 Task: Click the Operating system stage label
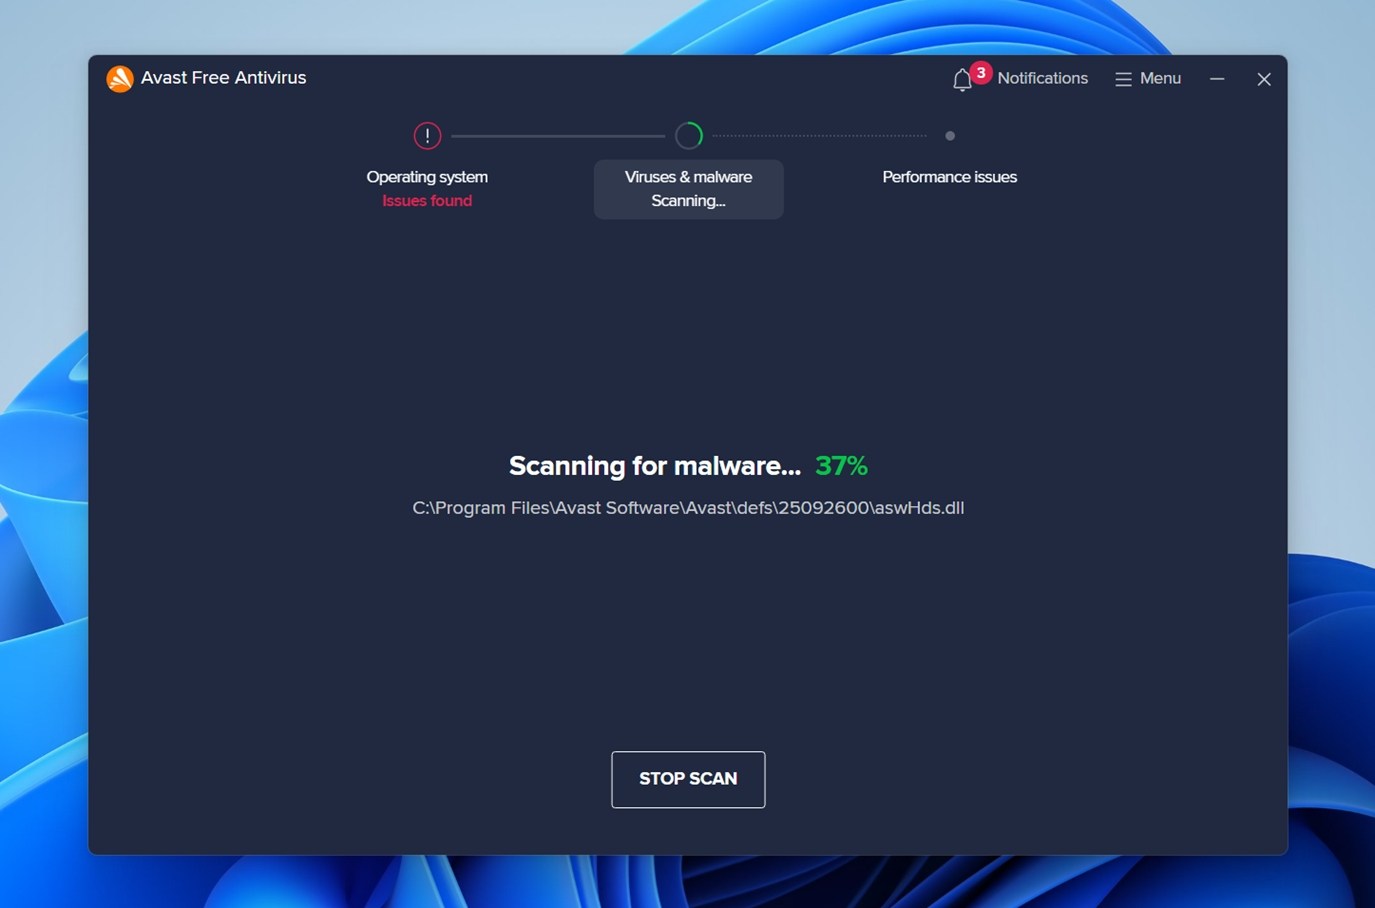pos(427,176)
